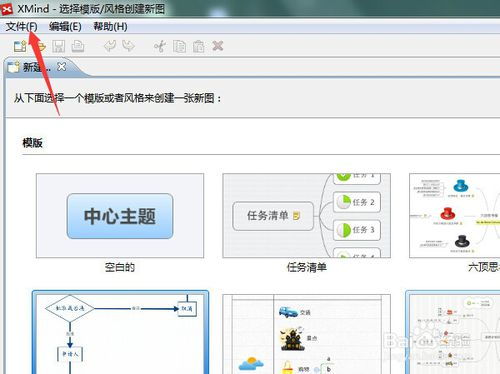Click the Cut scissors icon
Image resolution: width=500 pixels, height=374 pixels.
pyautogui.click(x=160, y=46)
